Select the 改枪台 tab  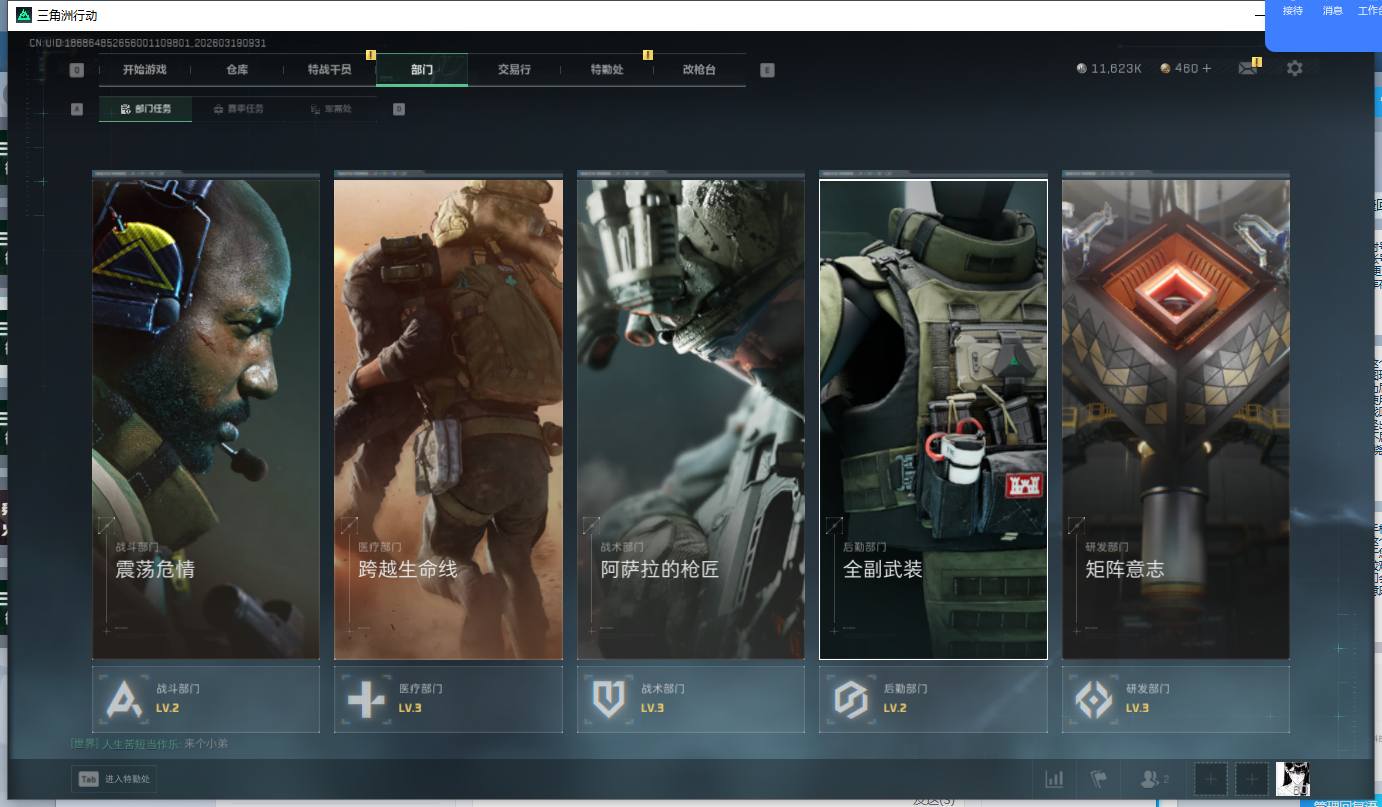699,70
